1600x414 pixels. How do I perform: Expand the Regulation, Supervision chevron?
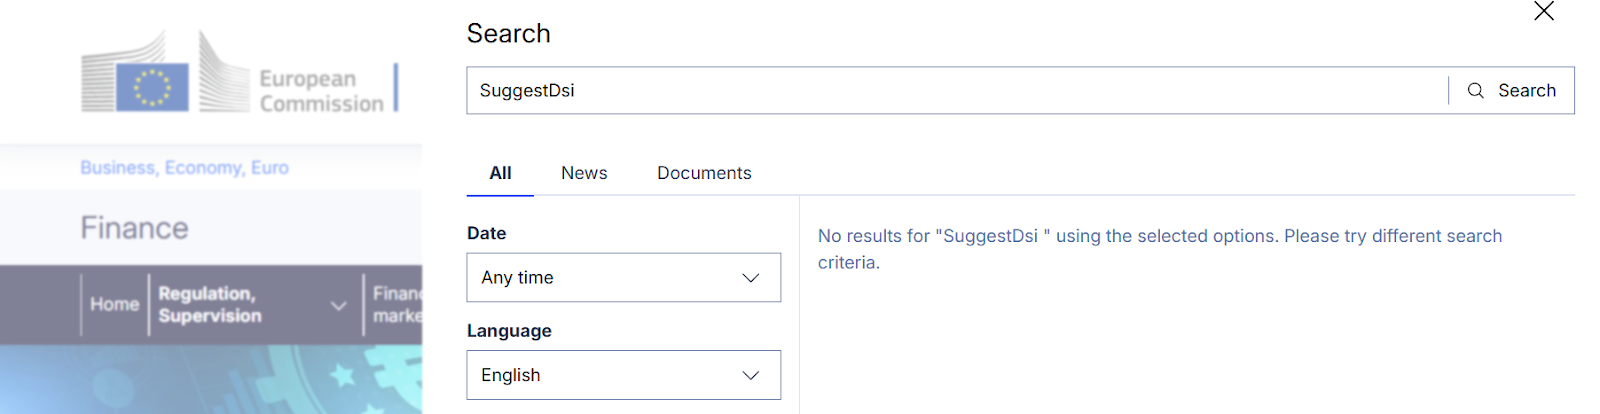point(339,305)
